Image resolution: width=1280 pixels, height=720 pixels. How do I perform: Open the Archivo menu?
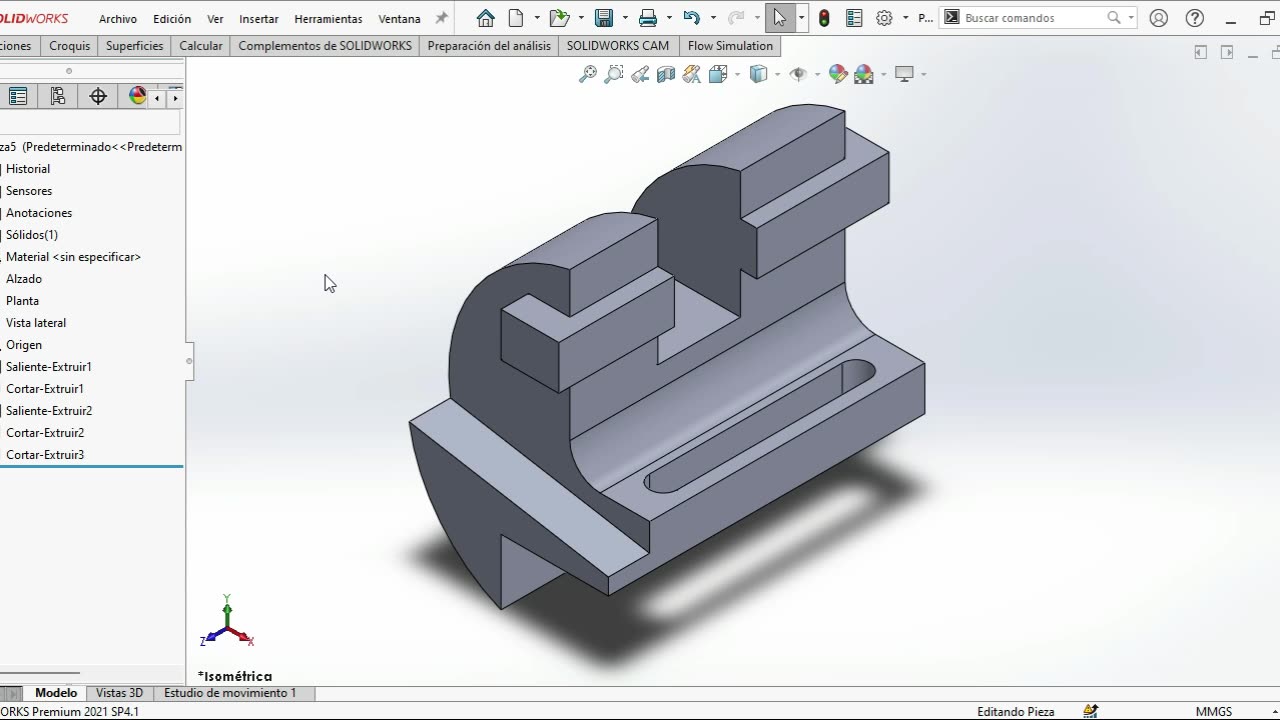coord(118,19)
